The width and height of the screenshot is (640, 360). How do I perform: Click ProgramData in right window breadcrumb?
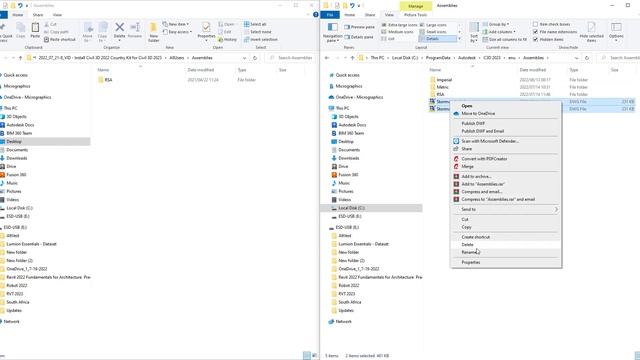438,58
